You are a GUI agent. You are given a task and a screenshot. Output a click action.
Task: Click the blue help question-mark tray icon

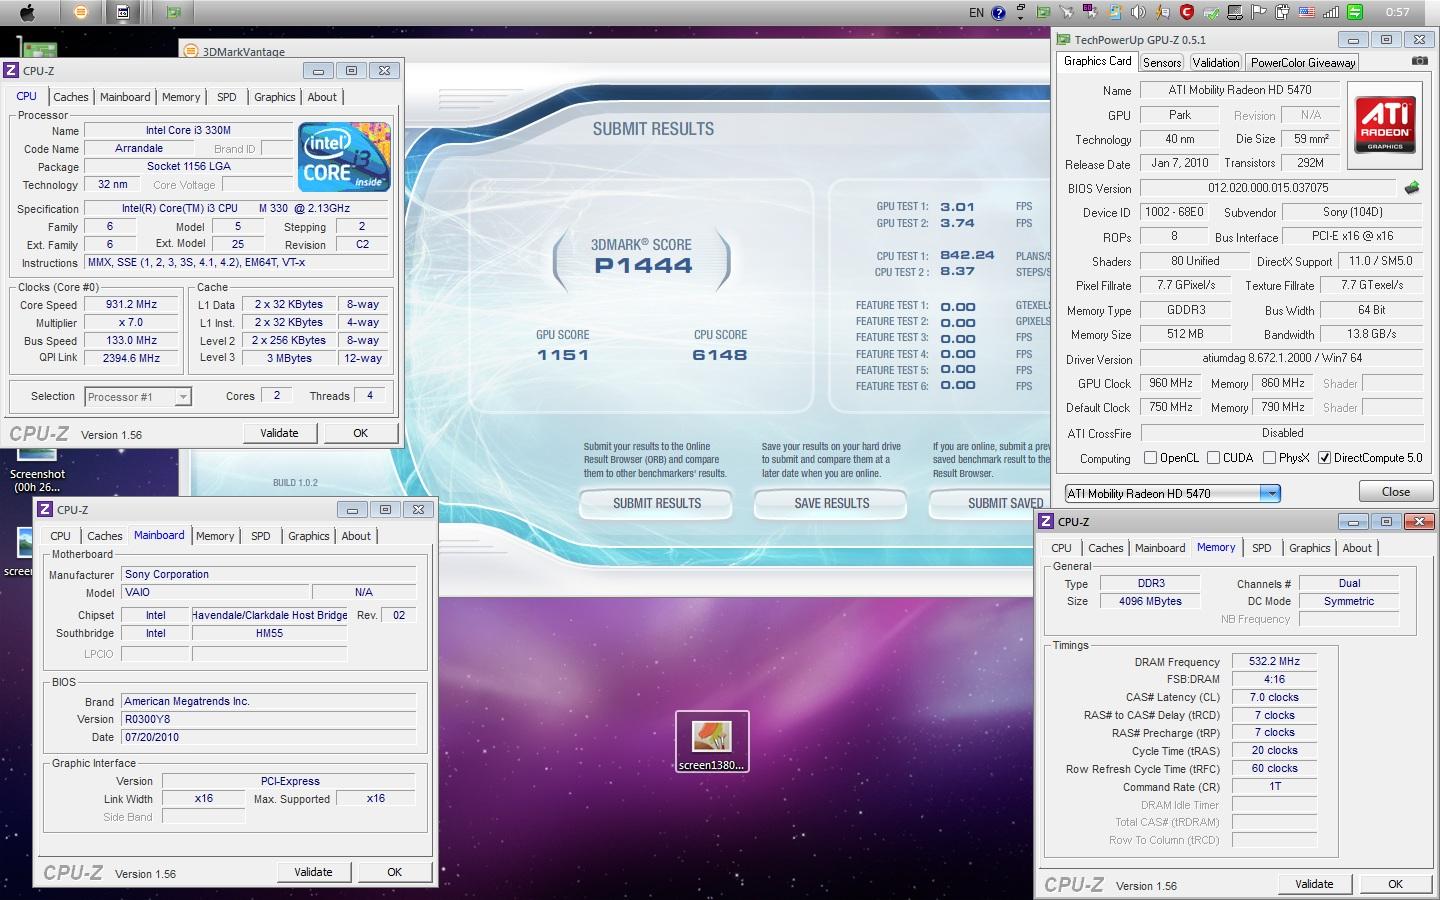click(x=998, y=13)
